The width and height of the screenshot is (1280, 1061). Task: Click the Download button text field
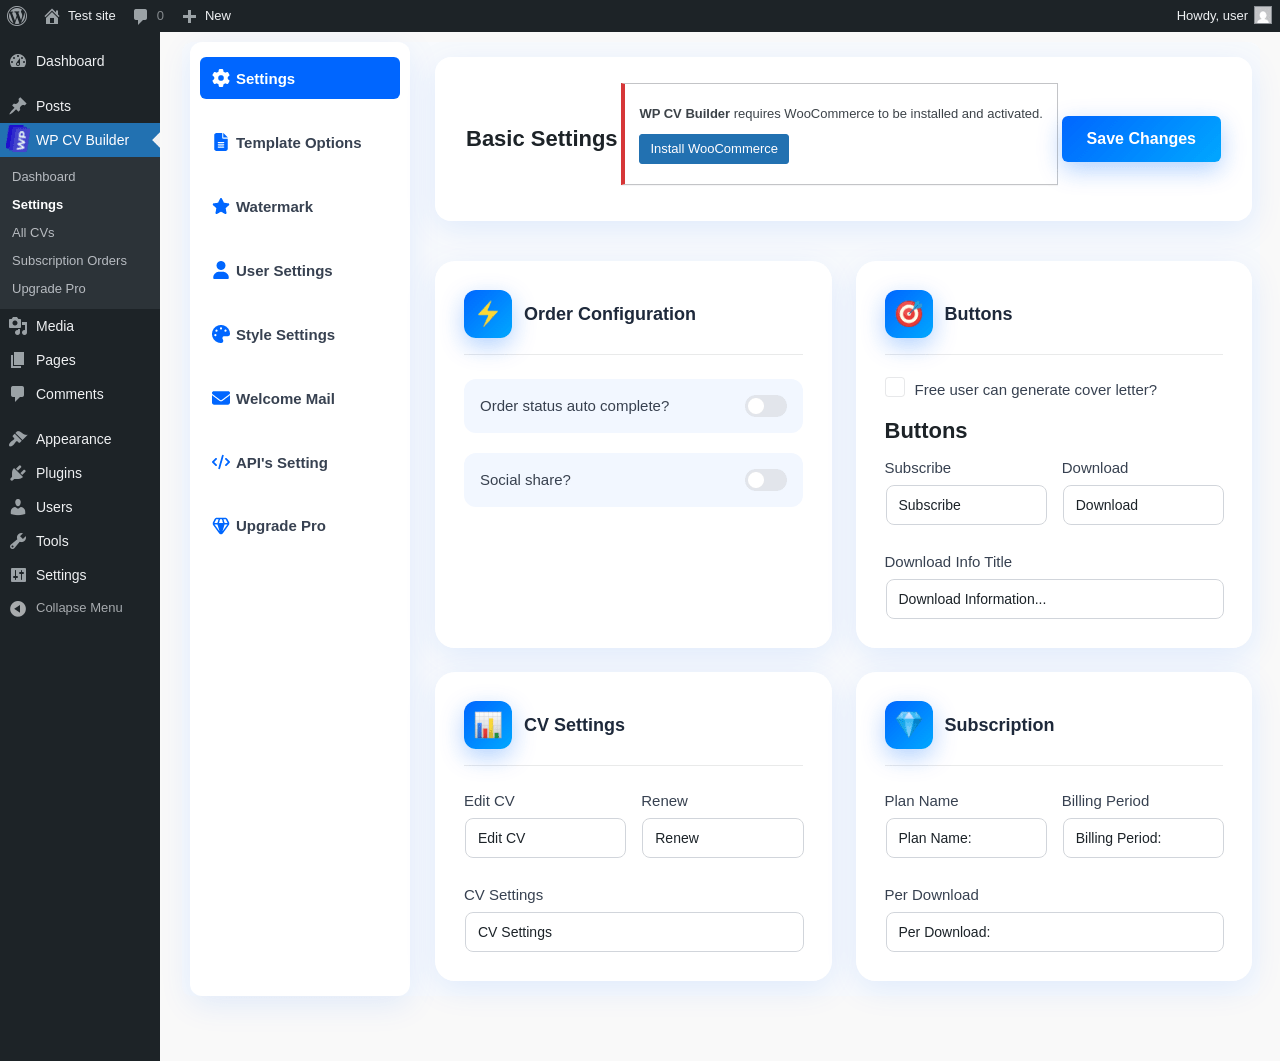point(1143,505)
